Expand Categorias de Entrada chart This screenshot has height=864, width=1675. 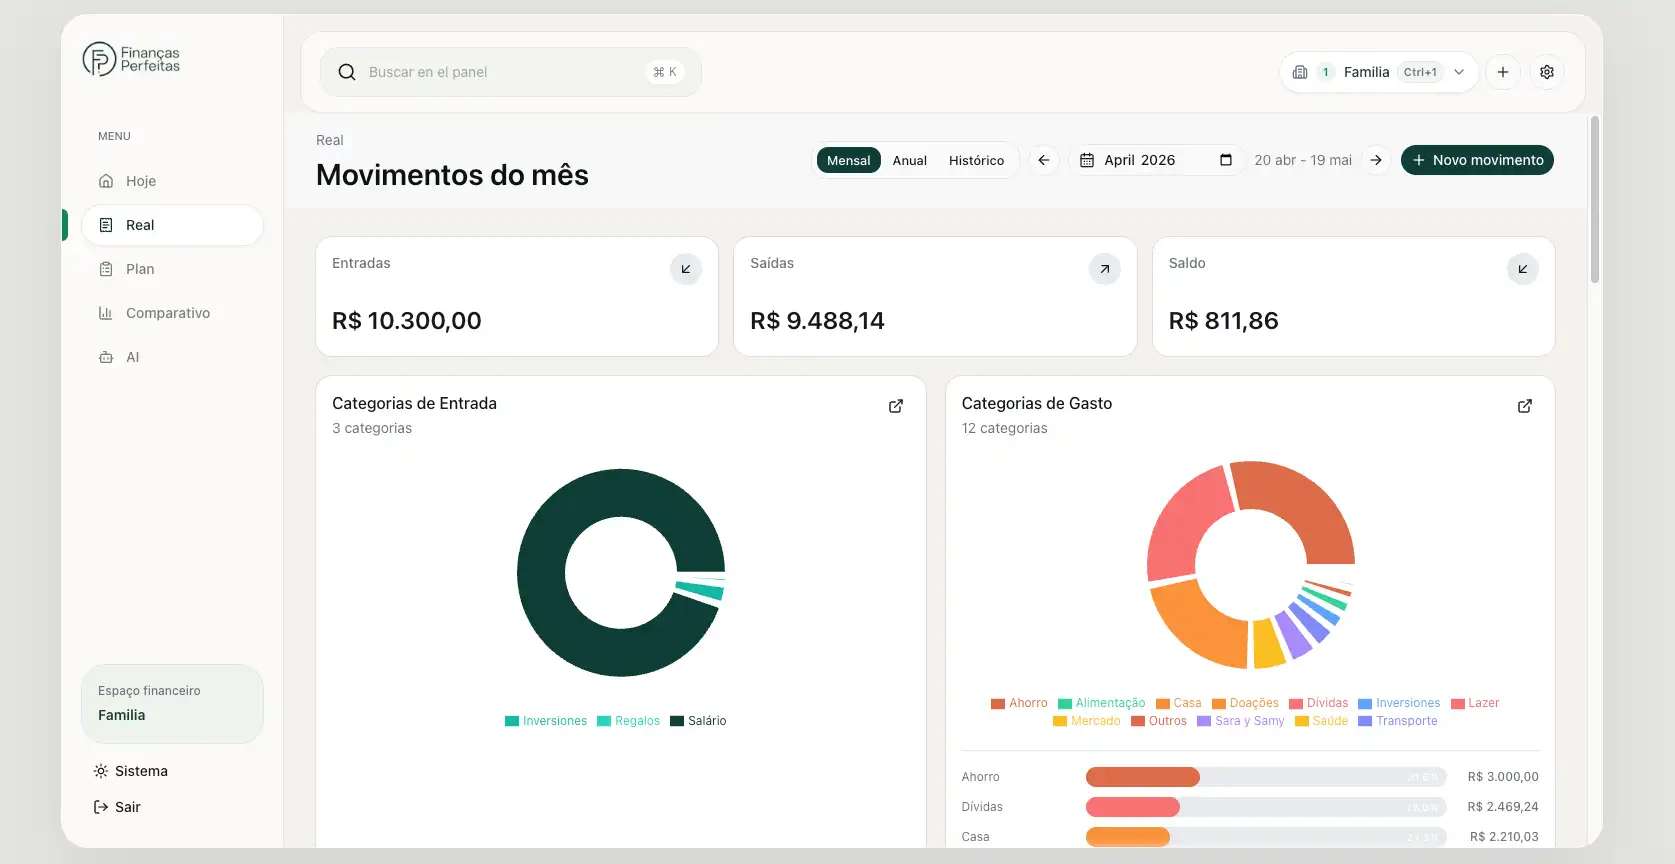896,406
